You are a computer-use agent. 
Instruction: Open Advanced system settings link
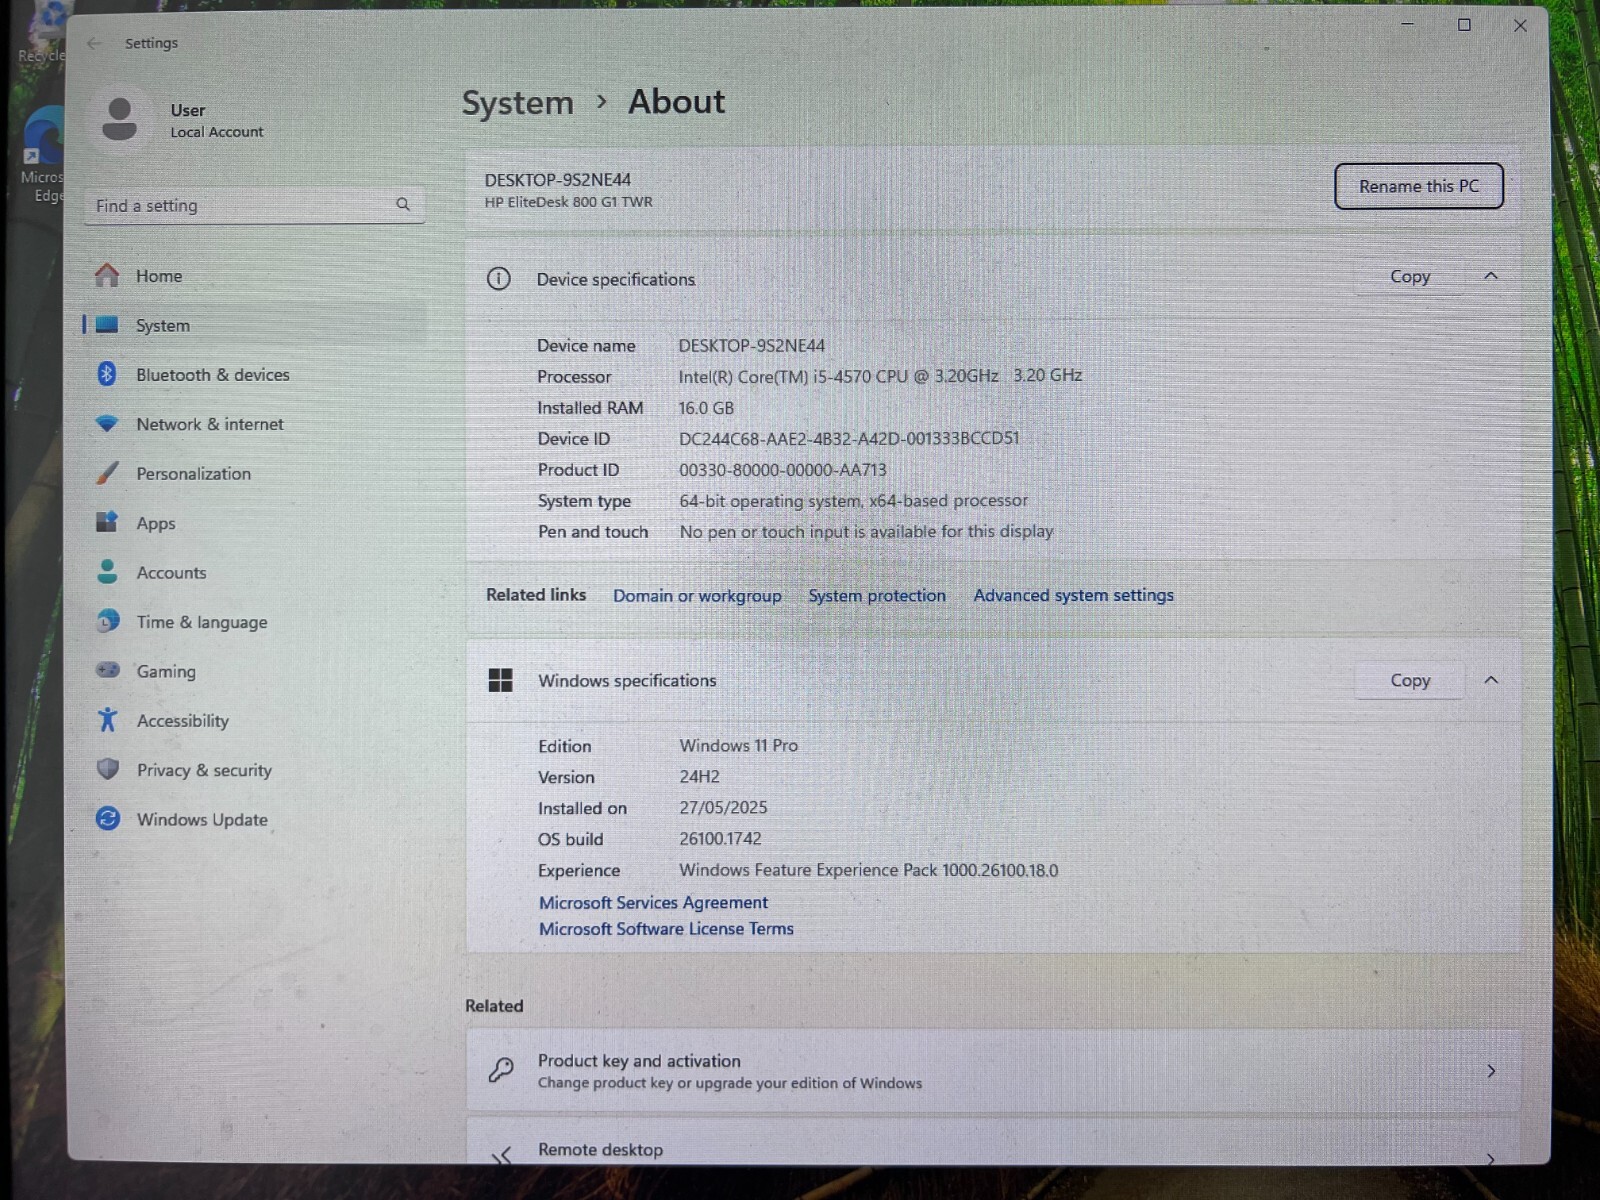(1073, 595)
